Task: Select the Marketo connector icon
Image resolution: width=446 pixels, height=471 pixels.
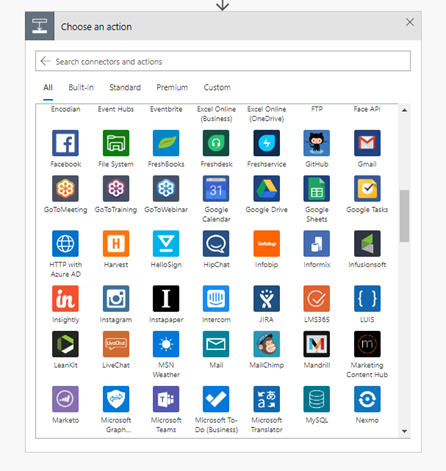Action: point(65,399)
